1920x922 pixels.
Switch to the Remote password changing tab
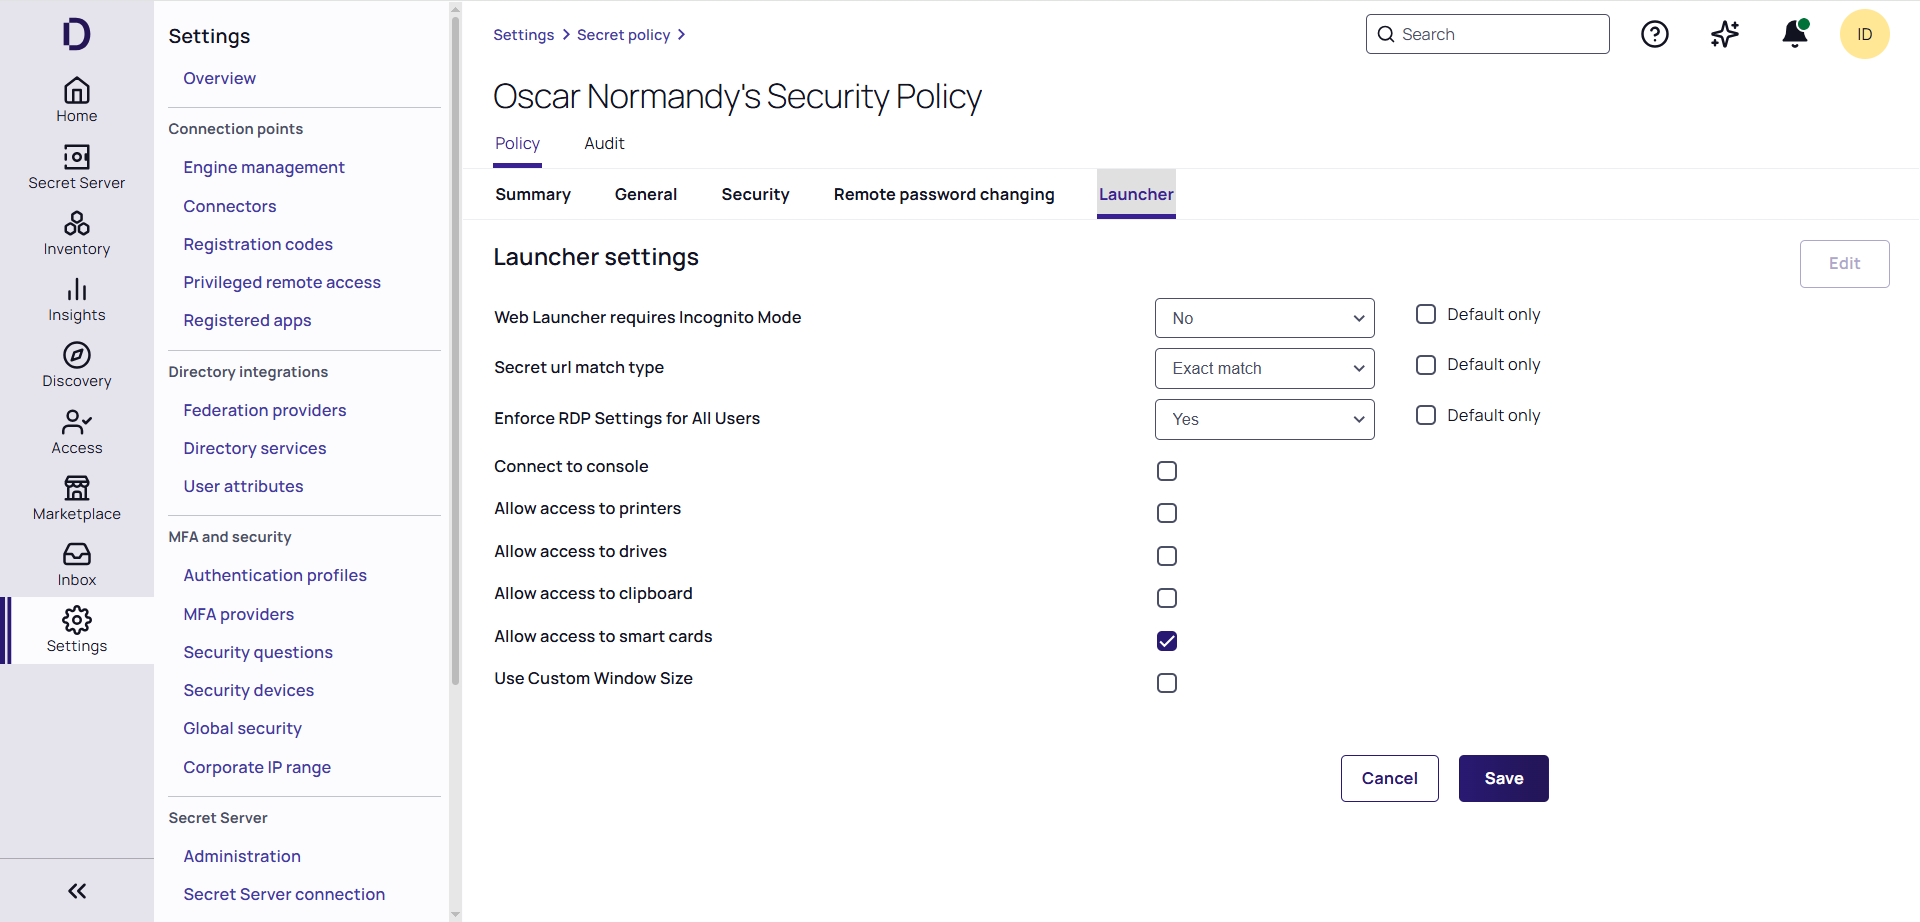point(943,195)
